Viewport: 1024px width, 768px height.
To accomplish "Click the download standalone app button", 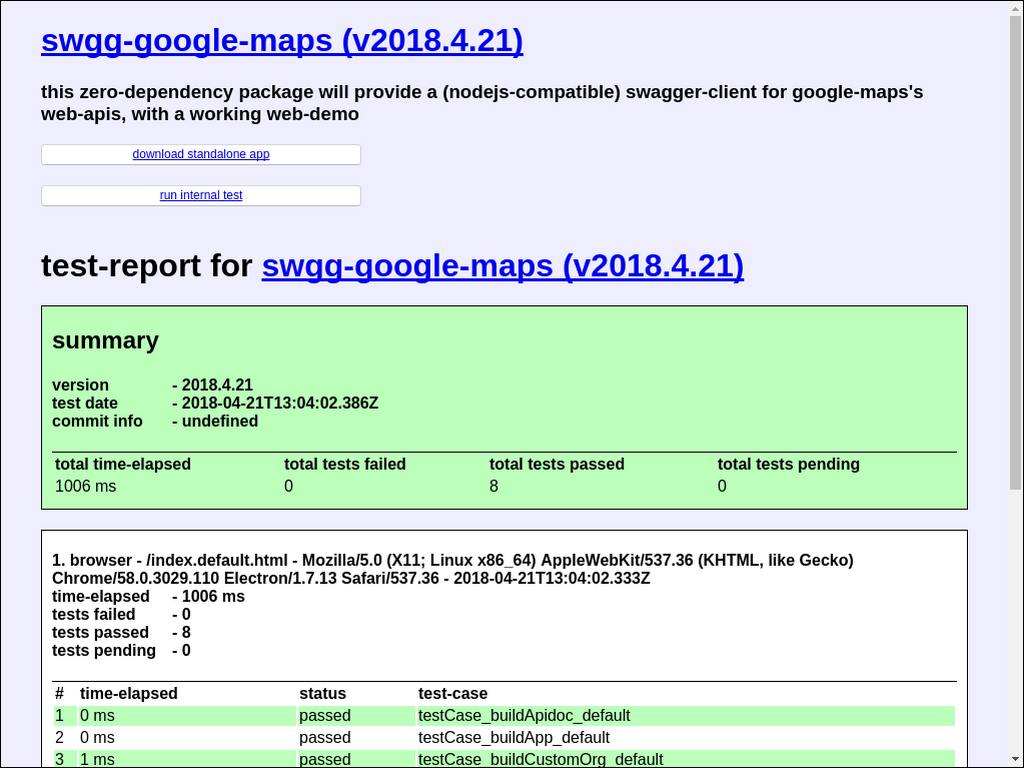I will click(x=201, y=154).
